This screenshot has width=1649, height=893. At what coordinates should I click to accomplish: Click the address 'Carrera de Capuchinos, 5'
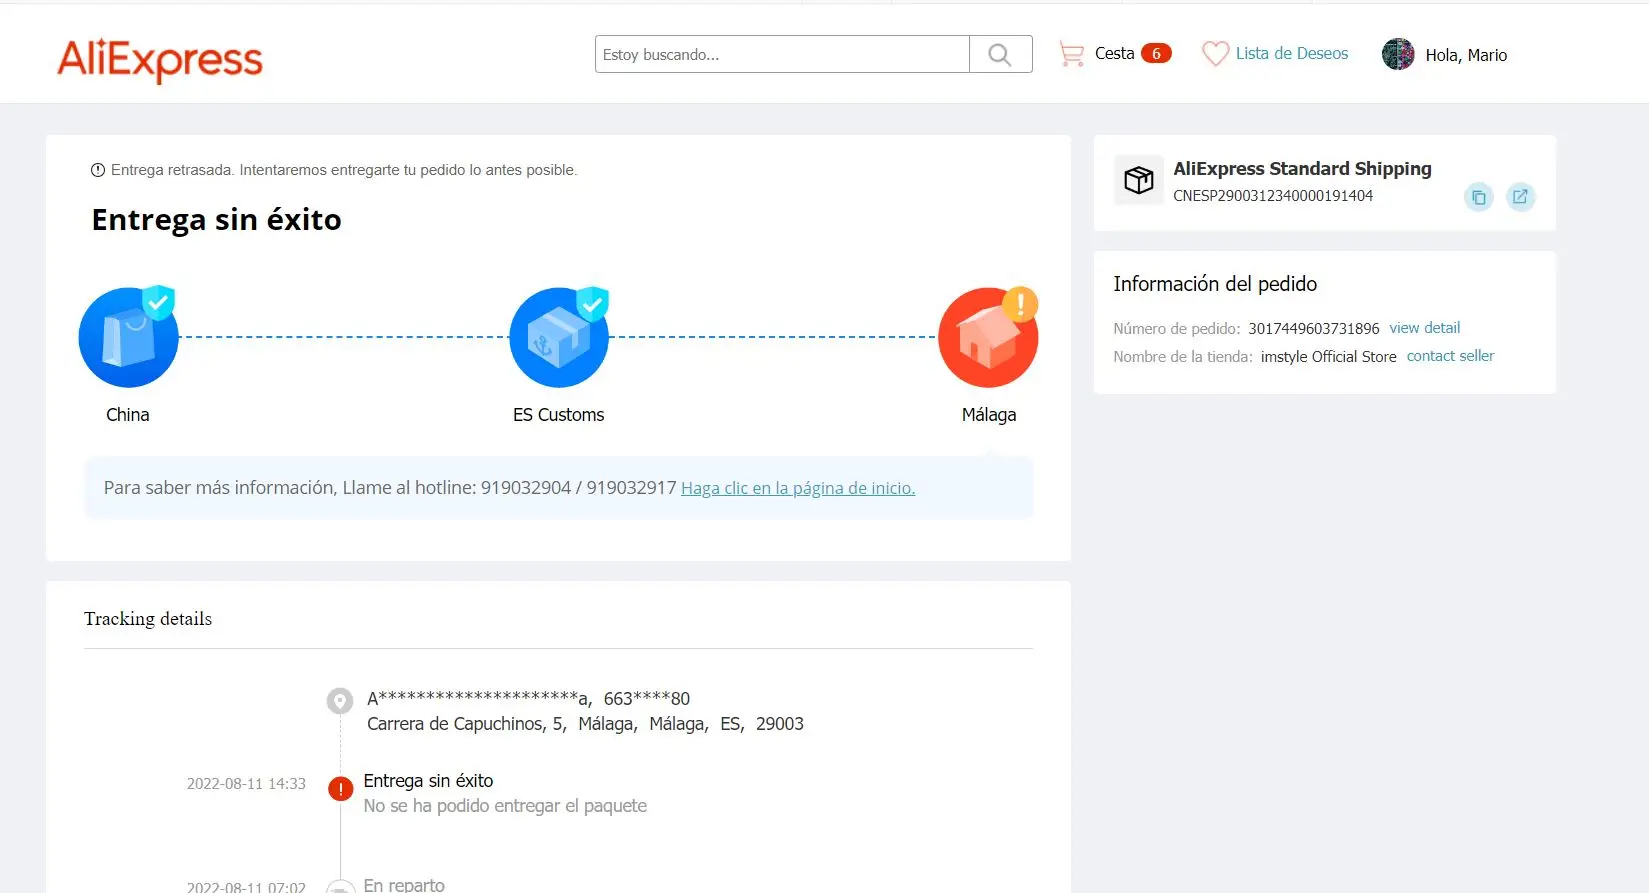click(x=467, y=724)
